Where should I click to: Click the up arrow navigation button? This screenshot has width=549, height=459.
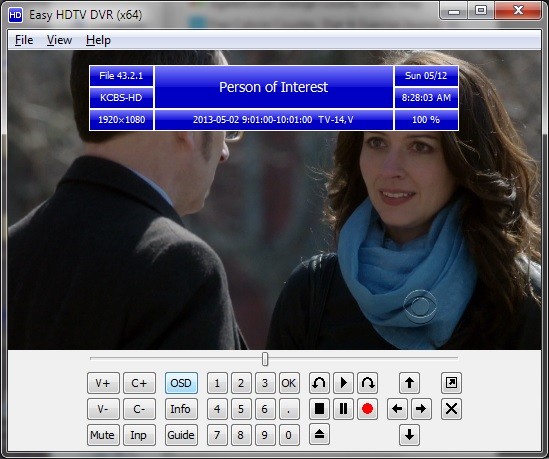pyautogui.click(x=409, y=383)
